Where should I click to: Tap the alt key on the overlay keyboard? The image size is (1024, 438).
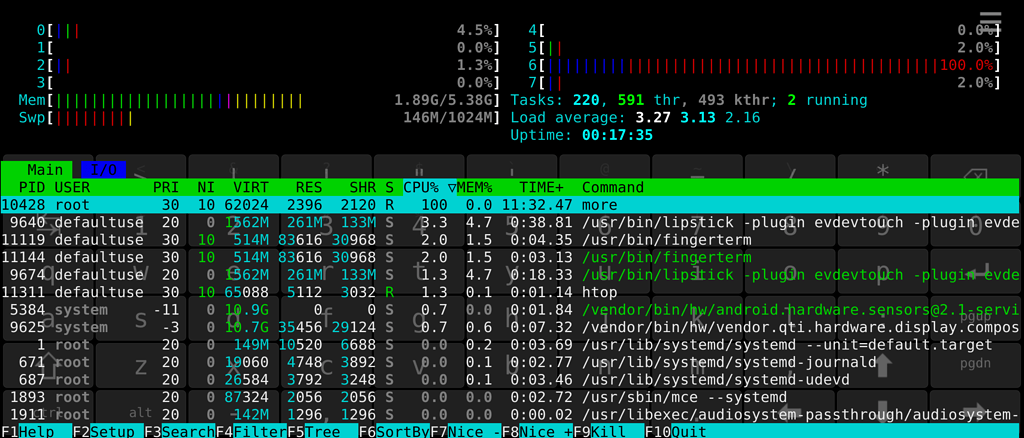point(140,412)
